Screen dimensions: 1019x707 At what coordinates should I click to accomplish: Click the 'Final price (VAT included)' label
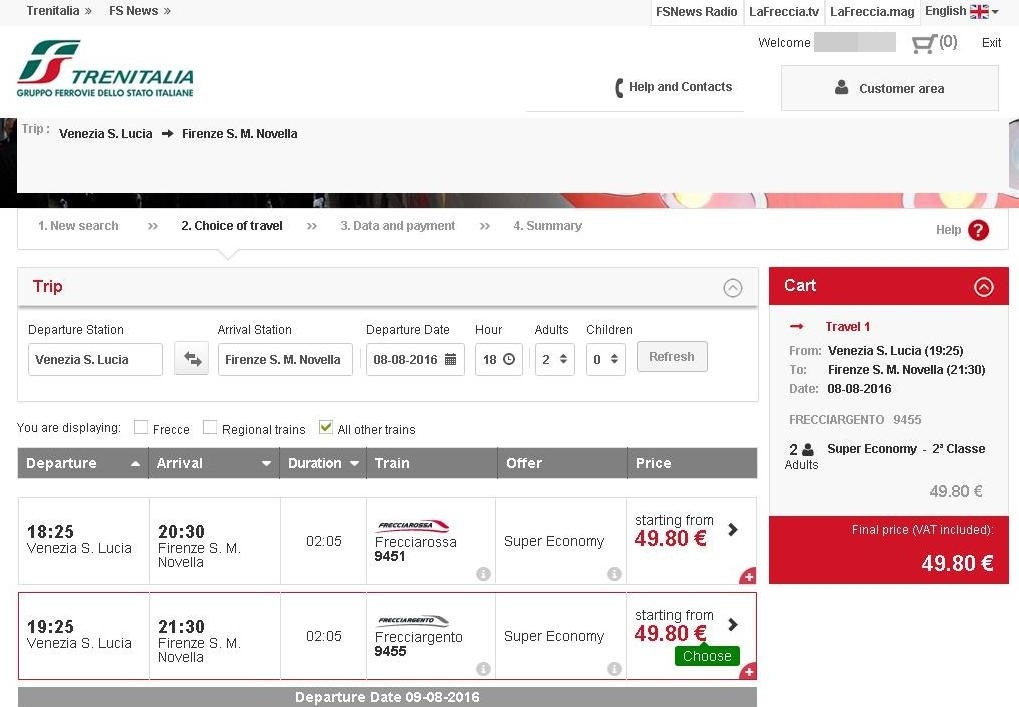[922, 530]
